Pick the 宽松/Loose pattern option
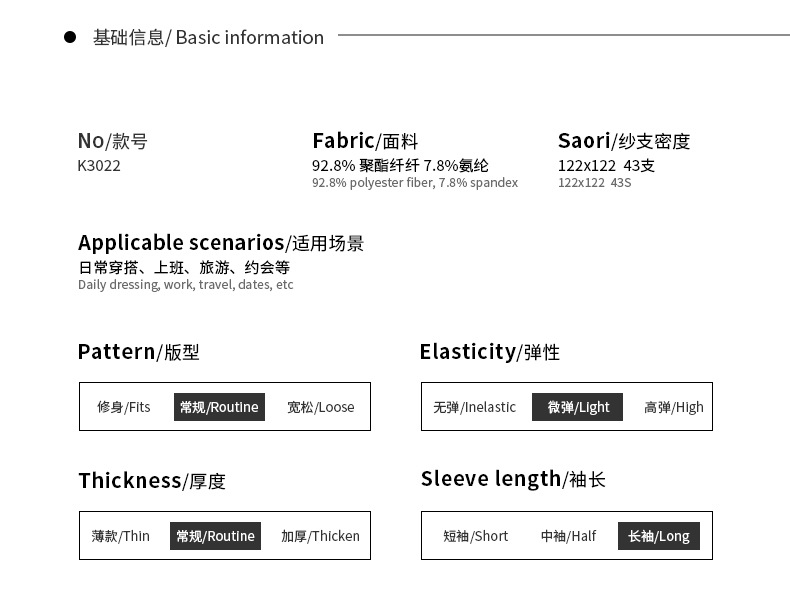Screen dimensions: 790x604 [321, 407]
